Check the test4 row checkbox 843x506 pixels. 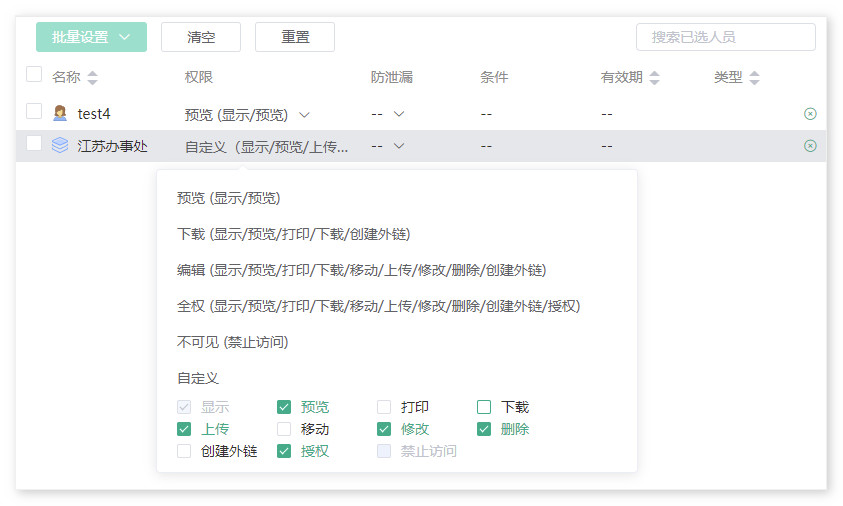click(34, 111)
